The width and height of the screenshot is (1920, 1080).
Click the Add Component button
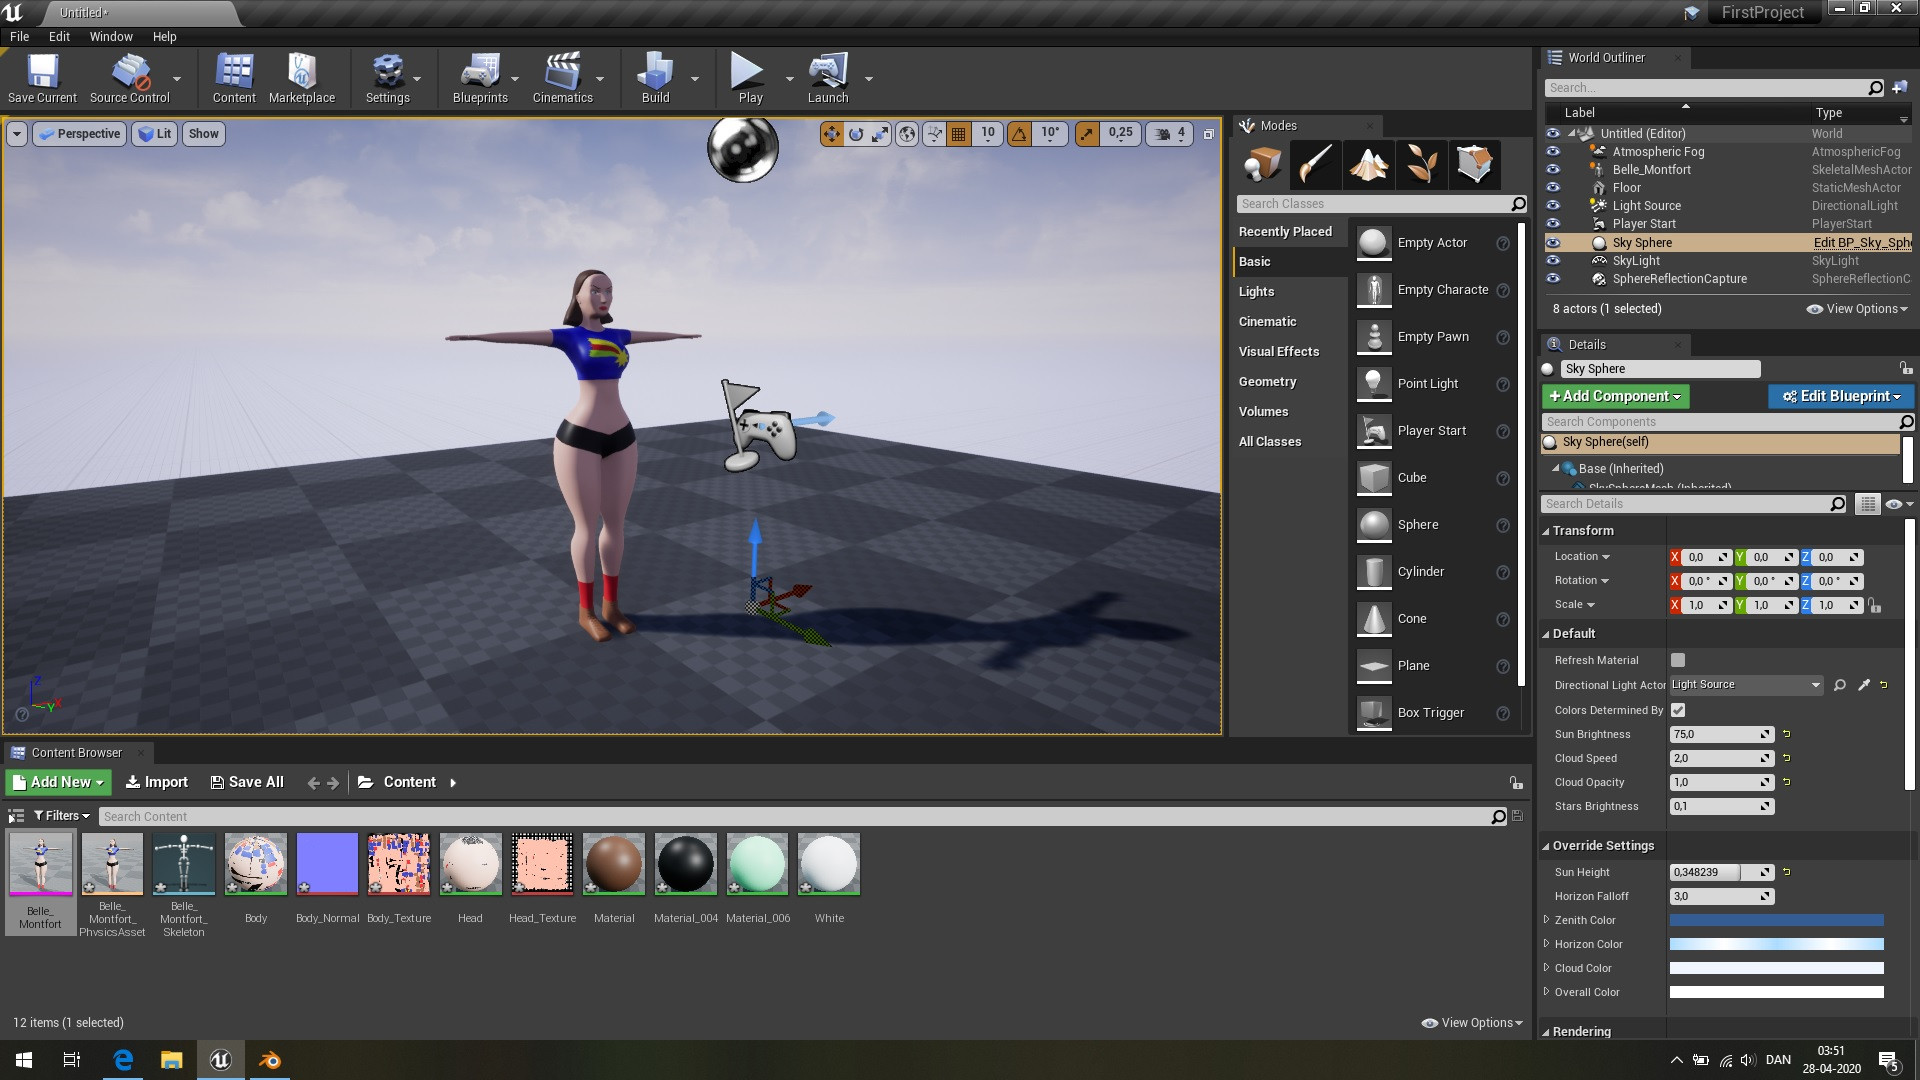point(1615,396)
